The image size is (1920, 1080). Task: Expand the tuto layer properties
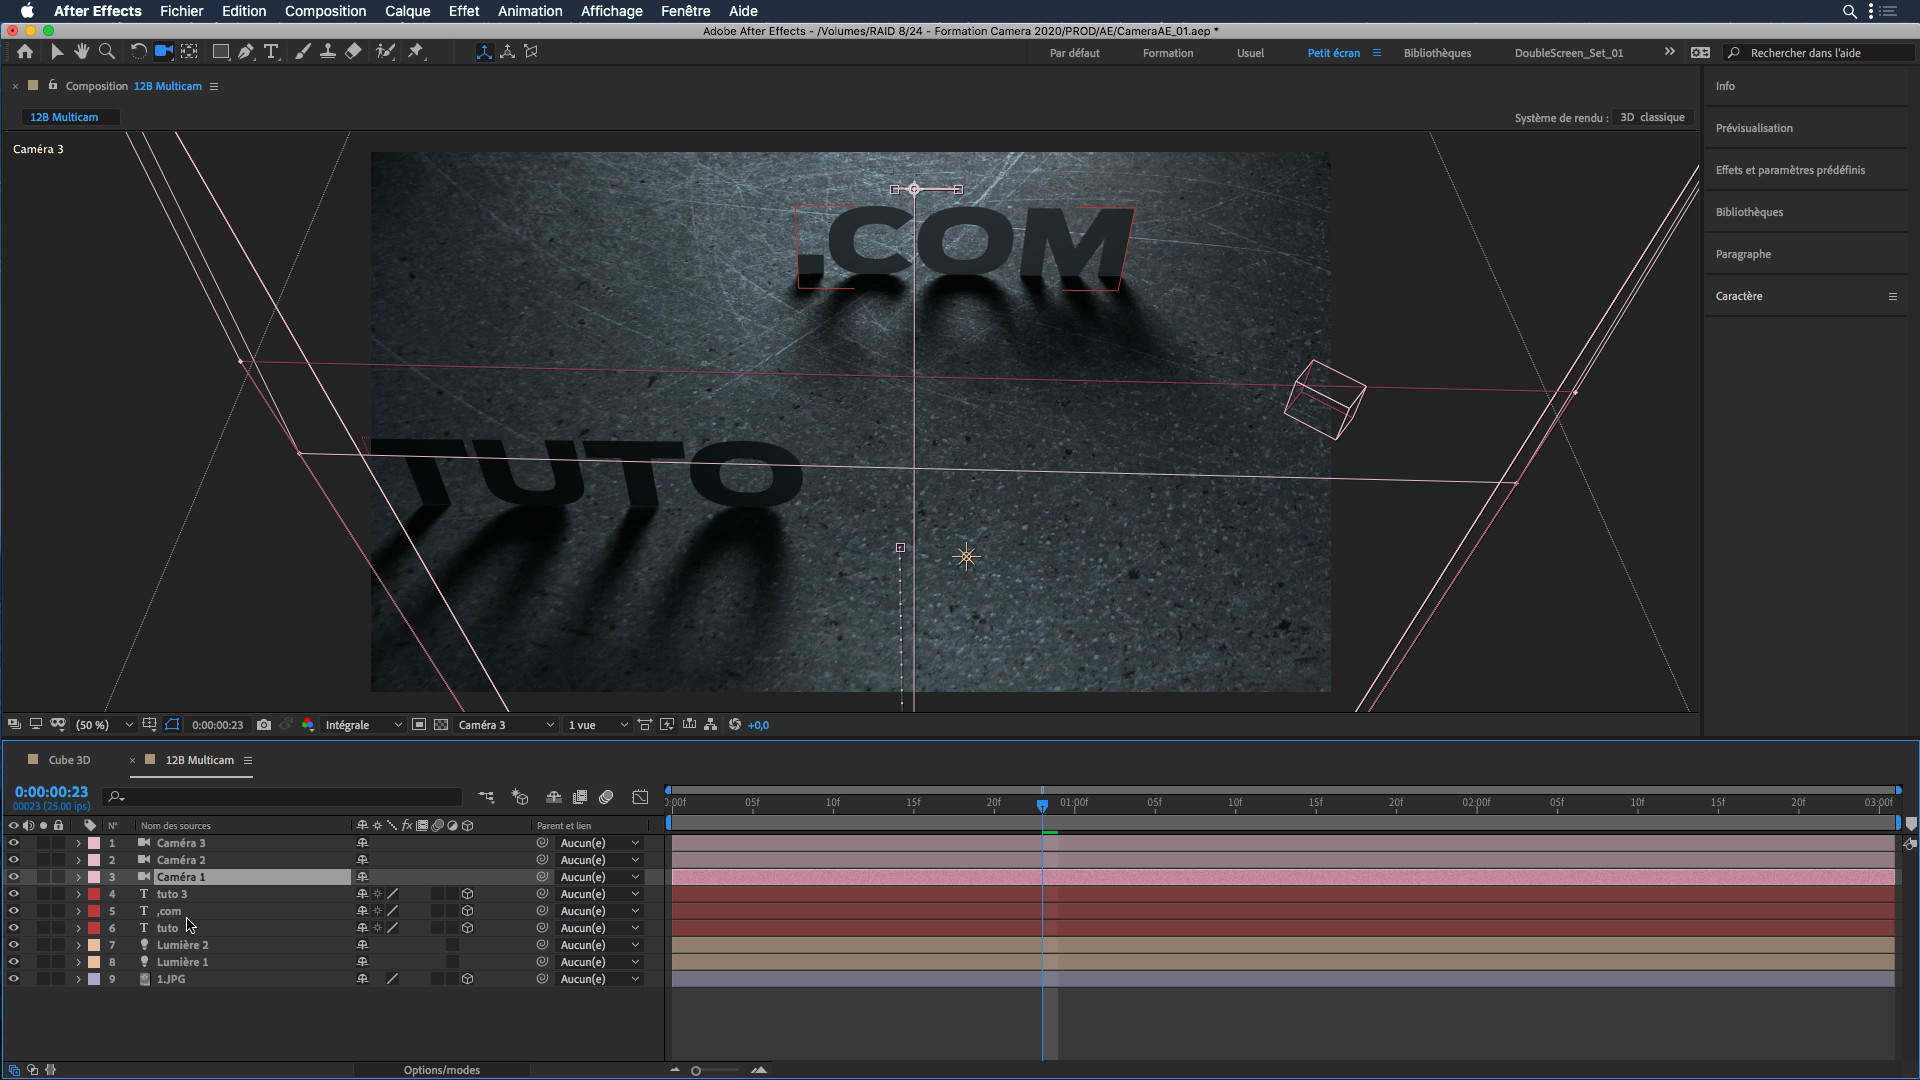(x=78, y=928)
